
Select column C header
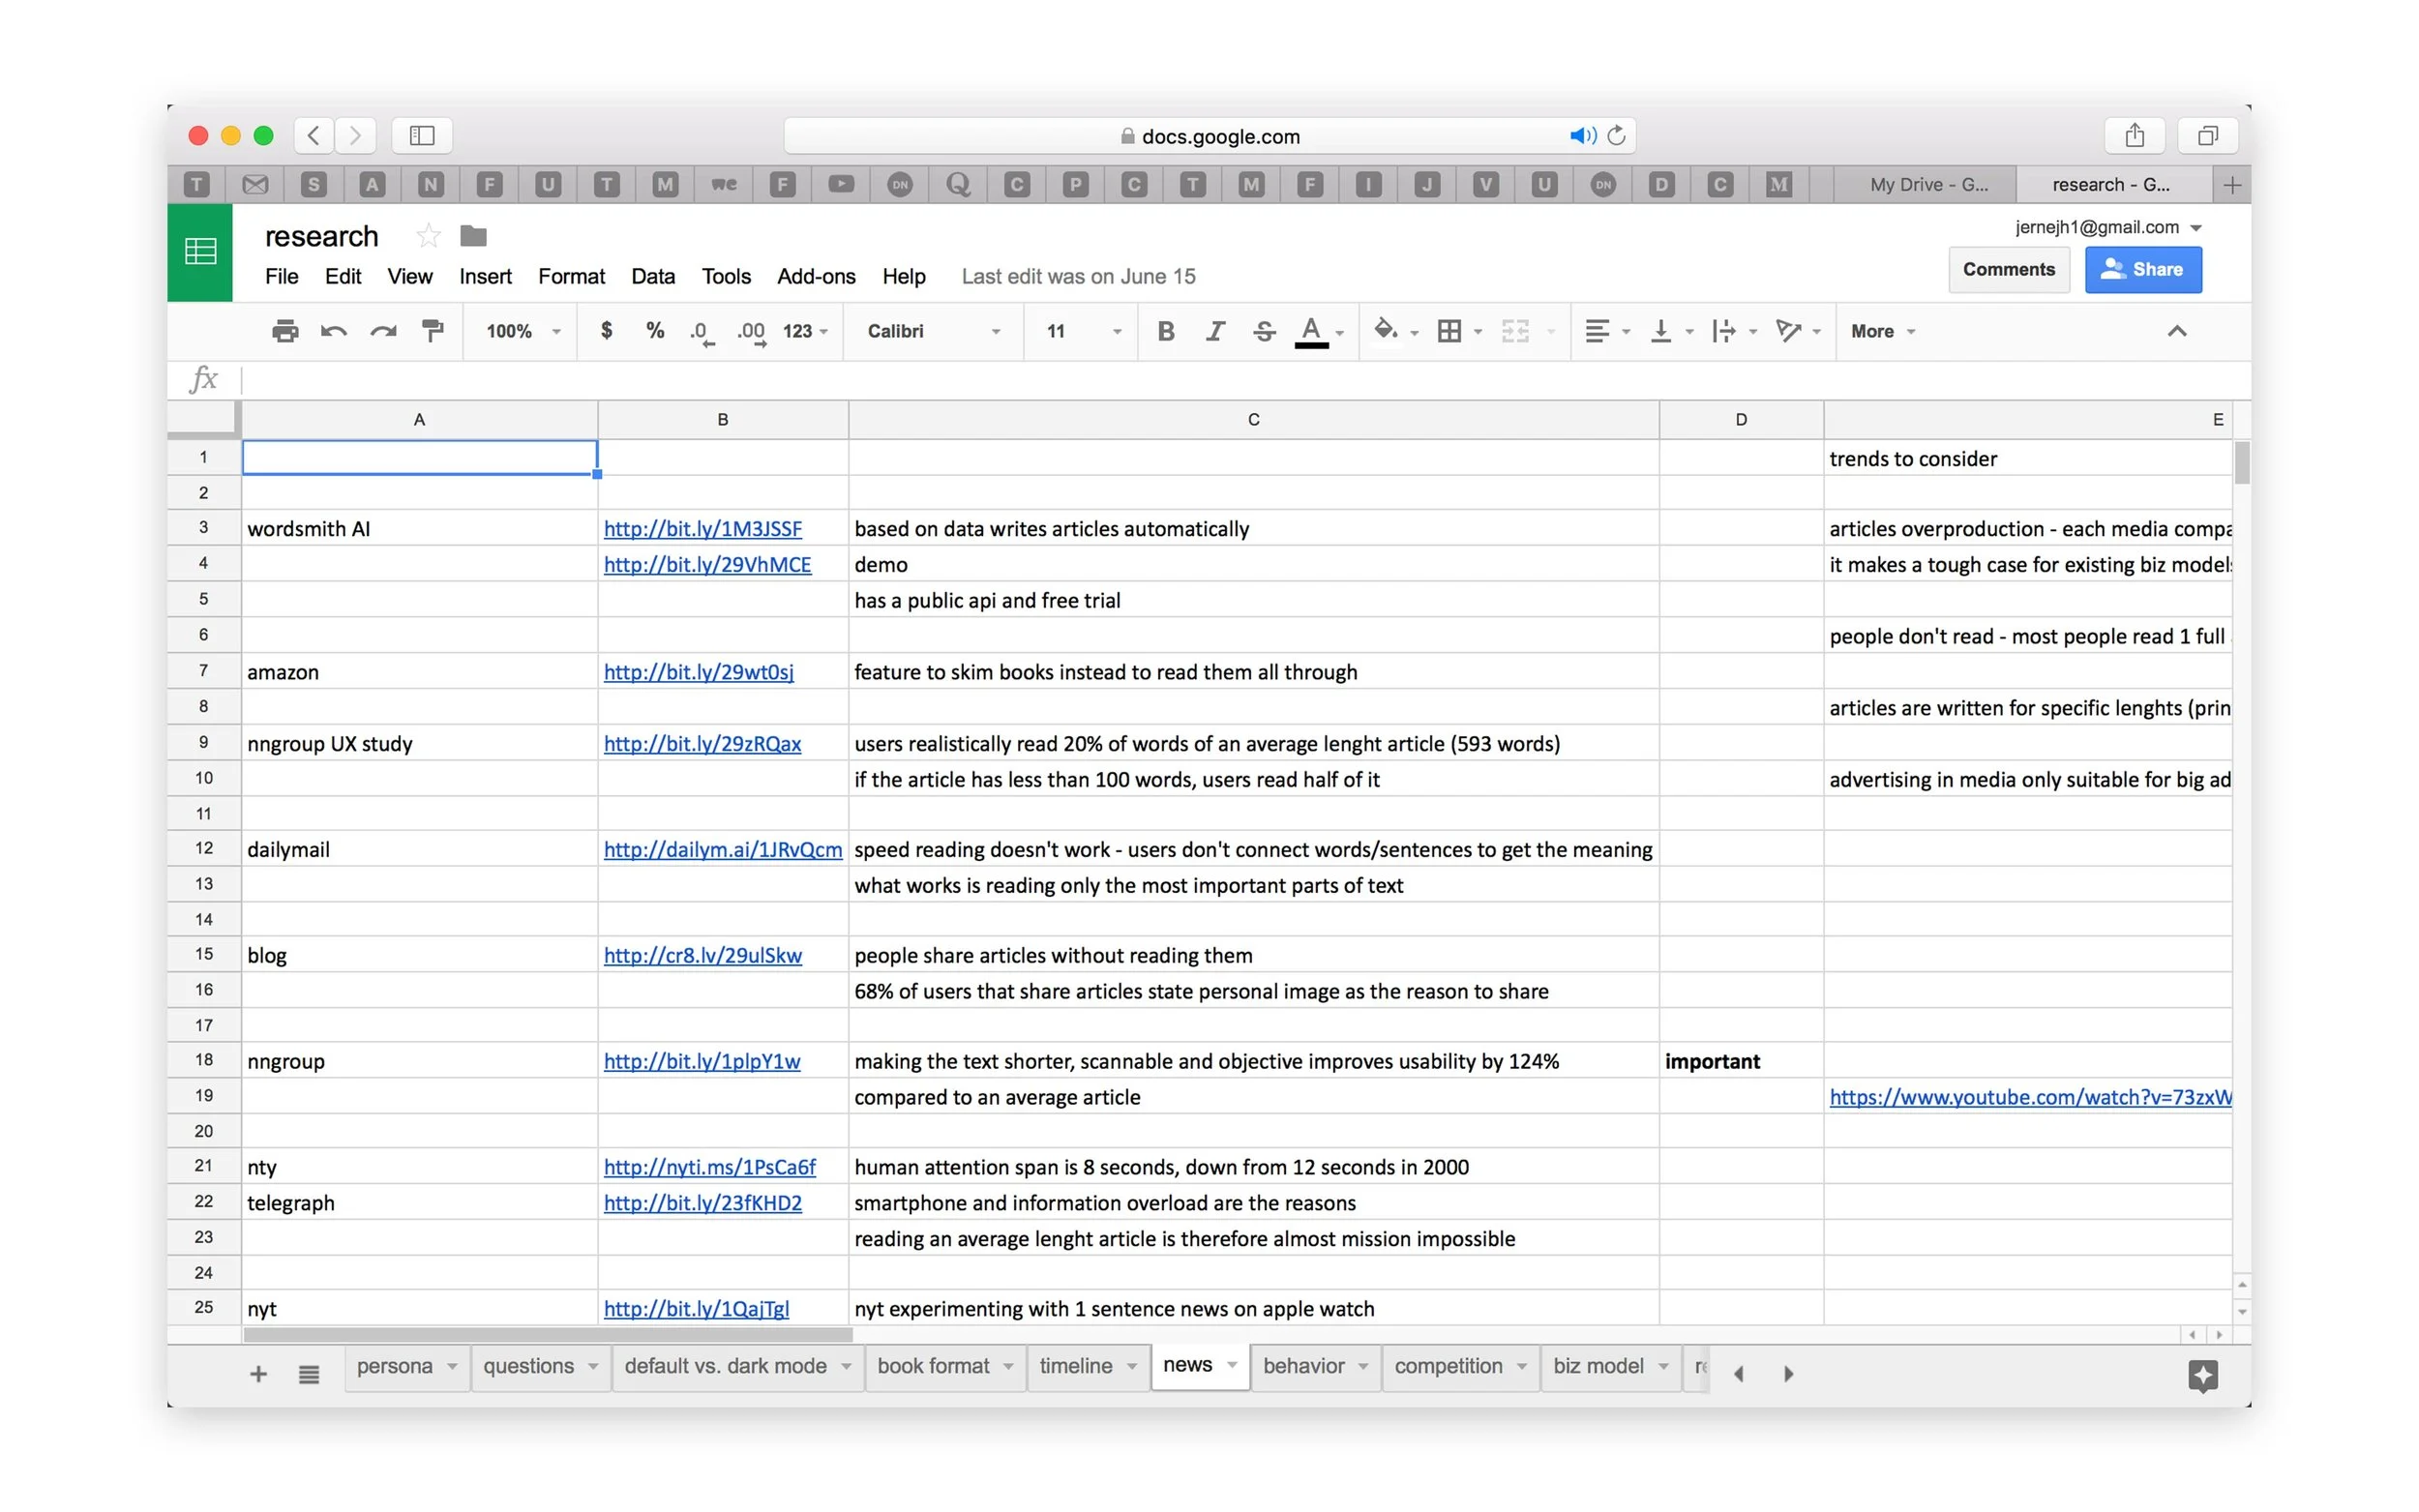(1253, 420)
